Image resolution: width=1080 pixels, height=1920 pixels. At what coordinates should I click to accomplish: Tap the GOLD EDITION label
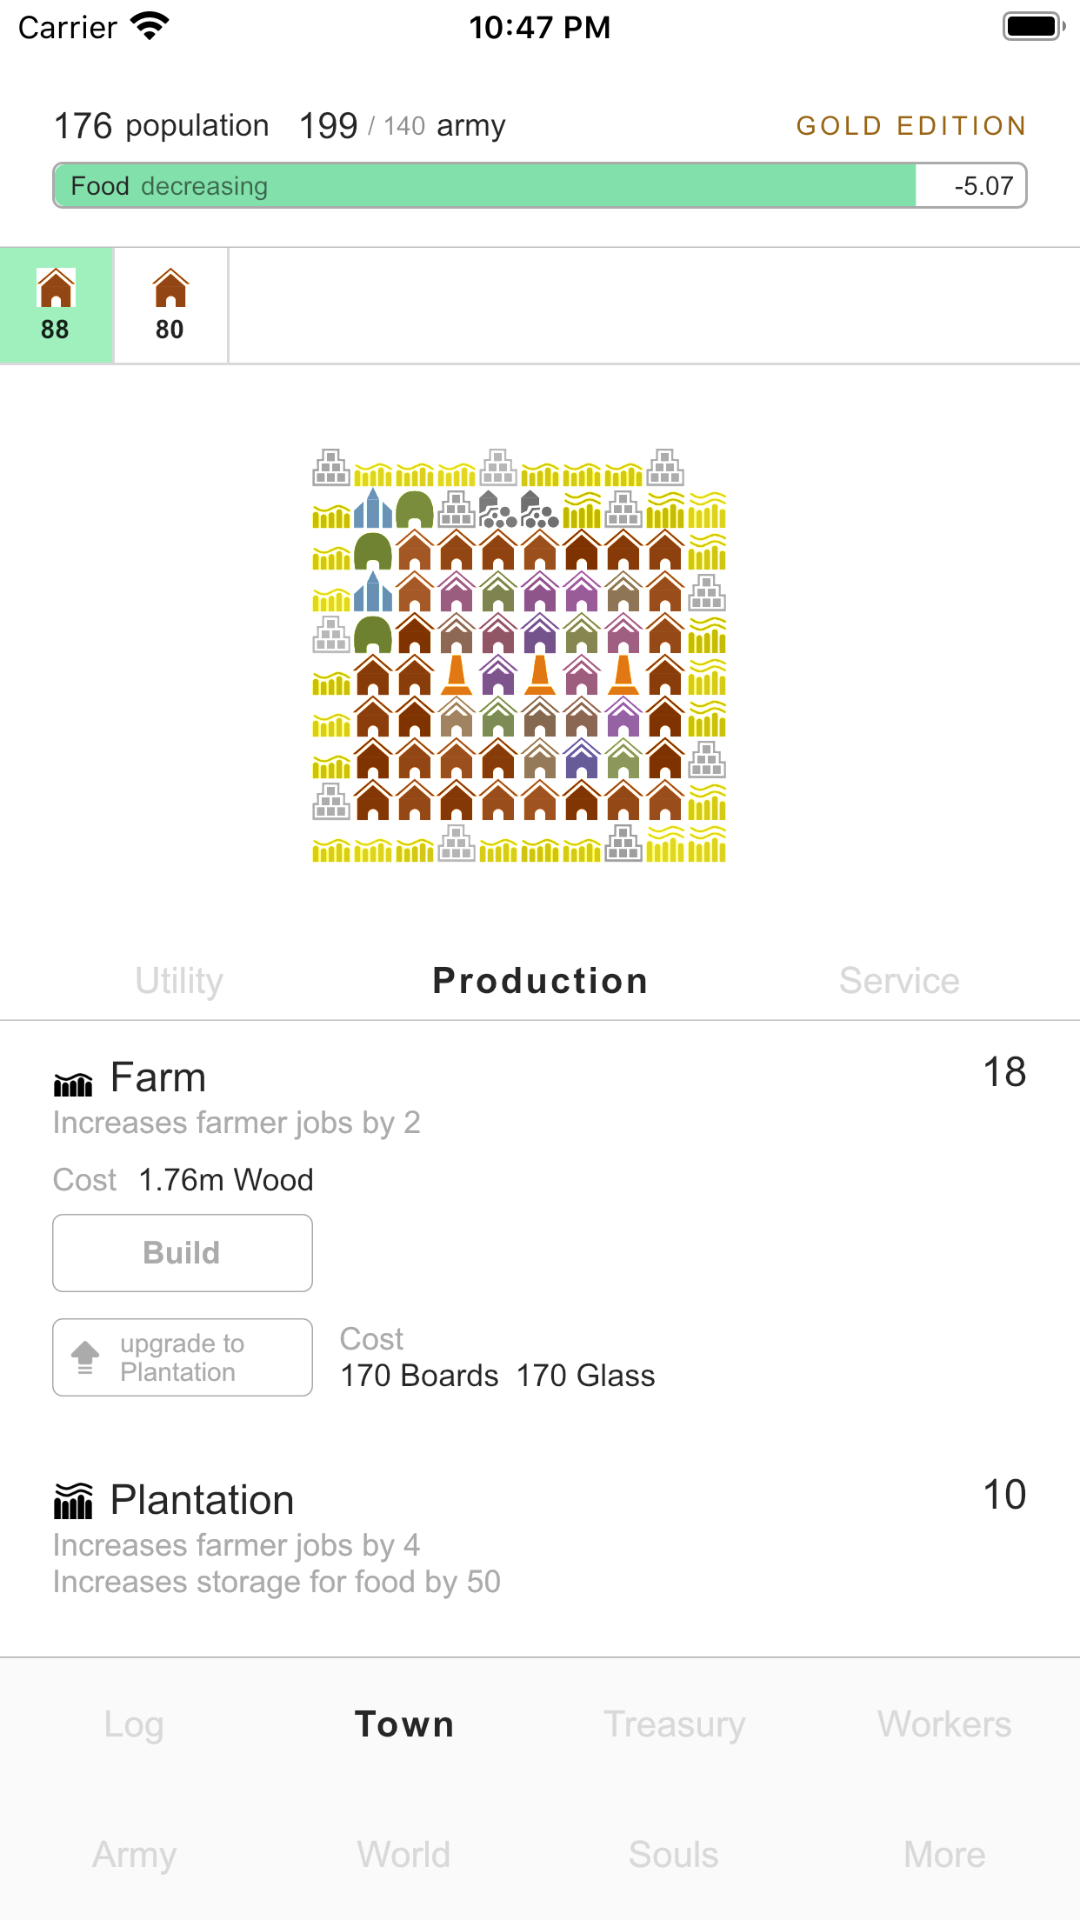911,126
